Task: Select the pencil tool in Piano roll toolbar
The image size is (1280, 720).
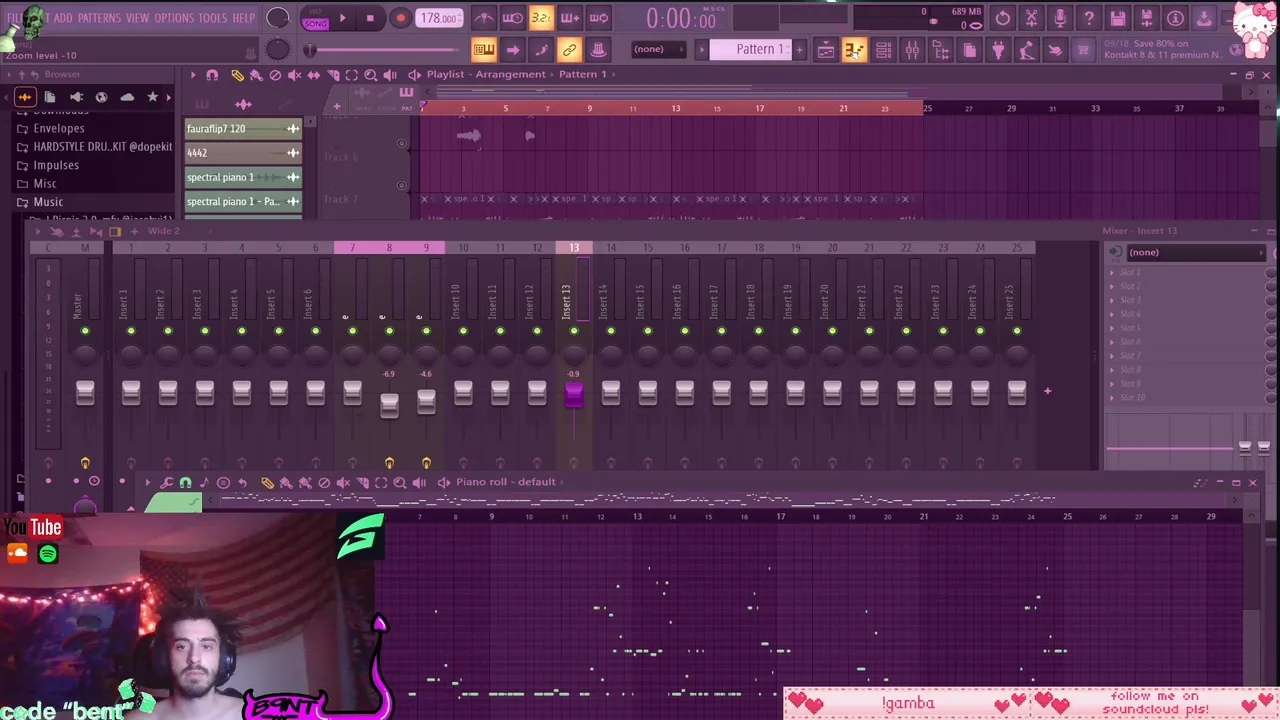Action: point(267,483)
